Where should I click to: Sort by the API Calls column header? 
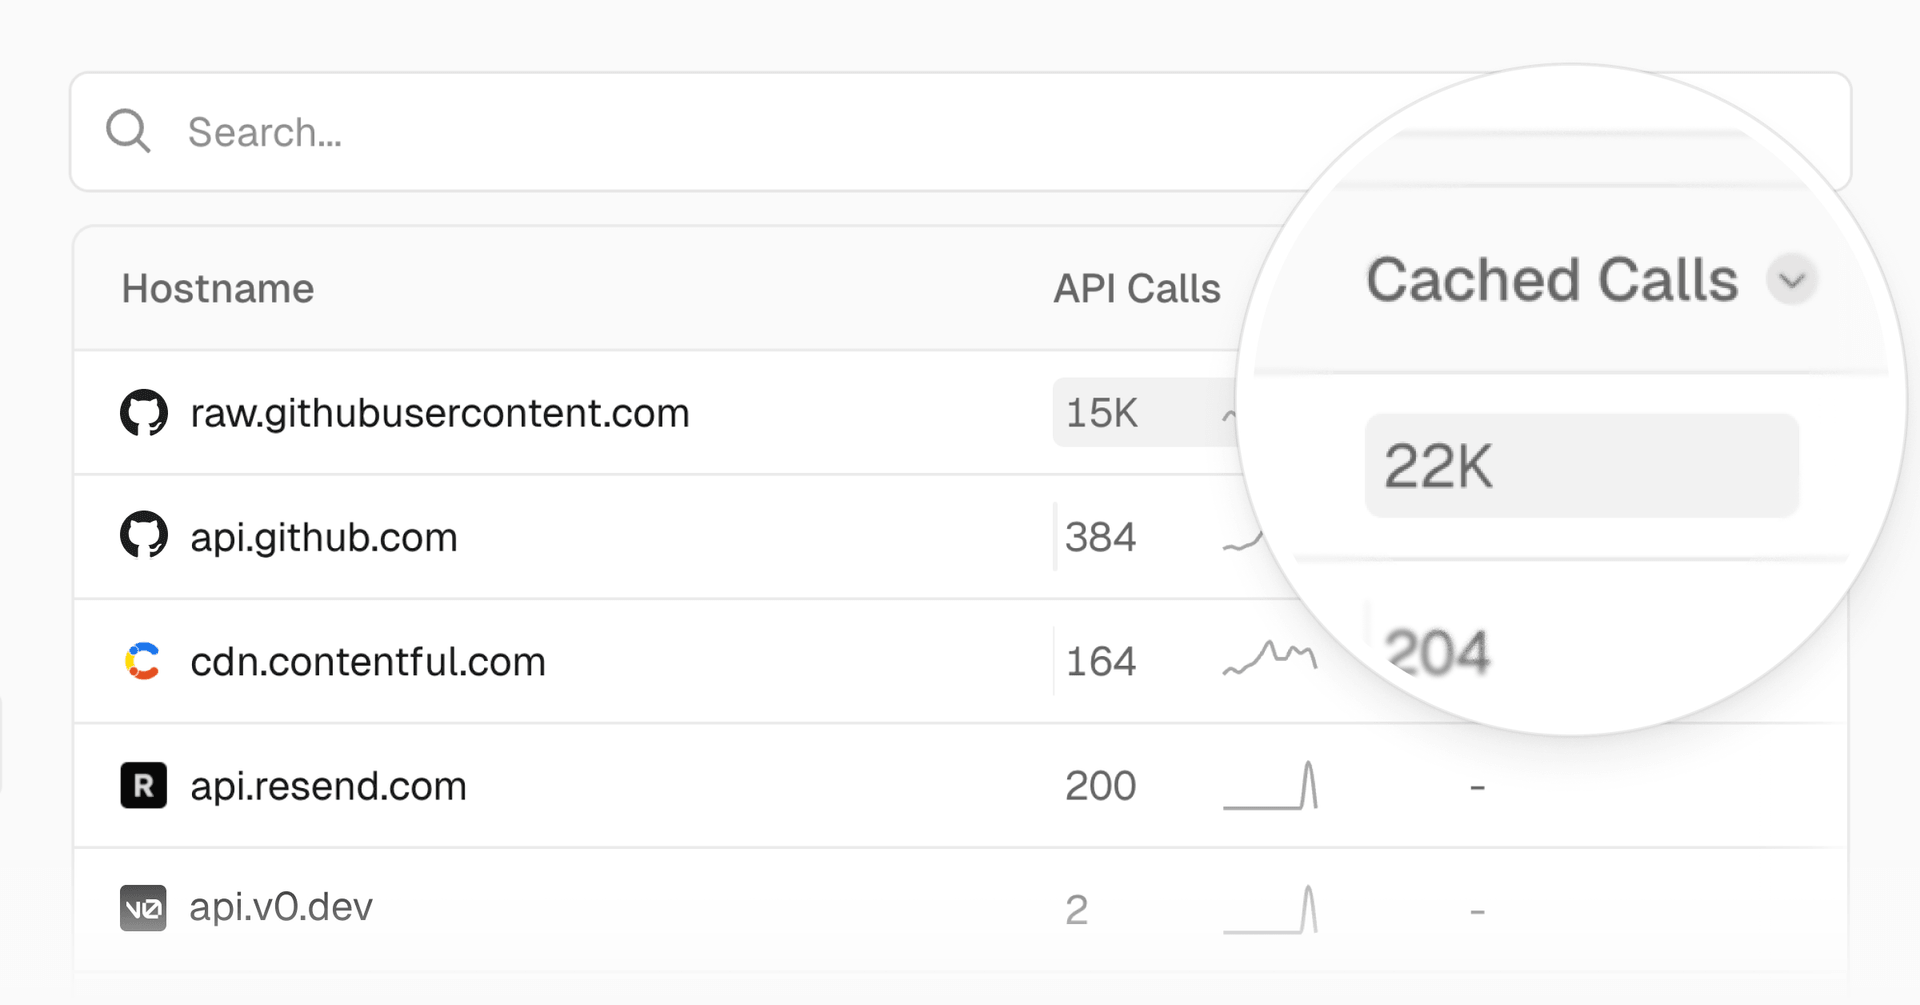tap(1137, 288)
